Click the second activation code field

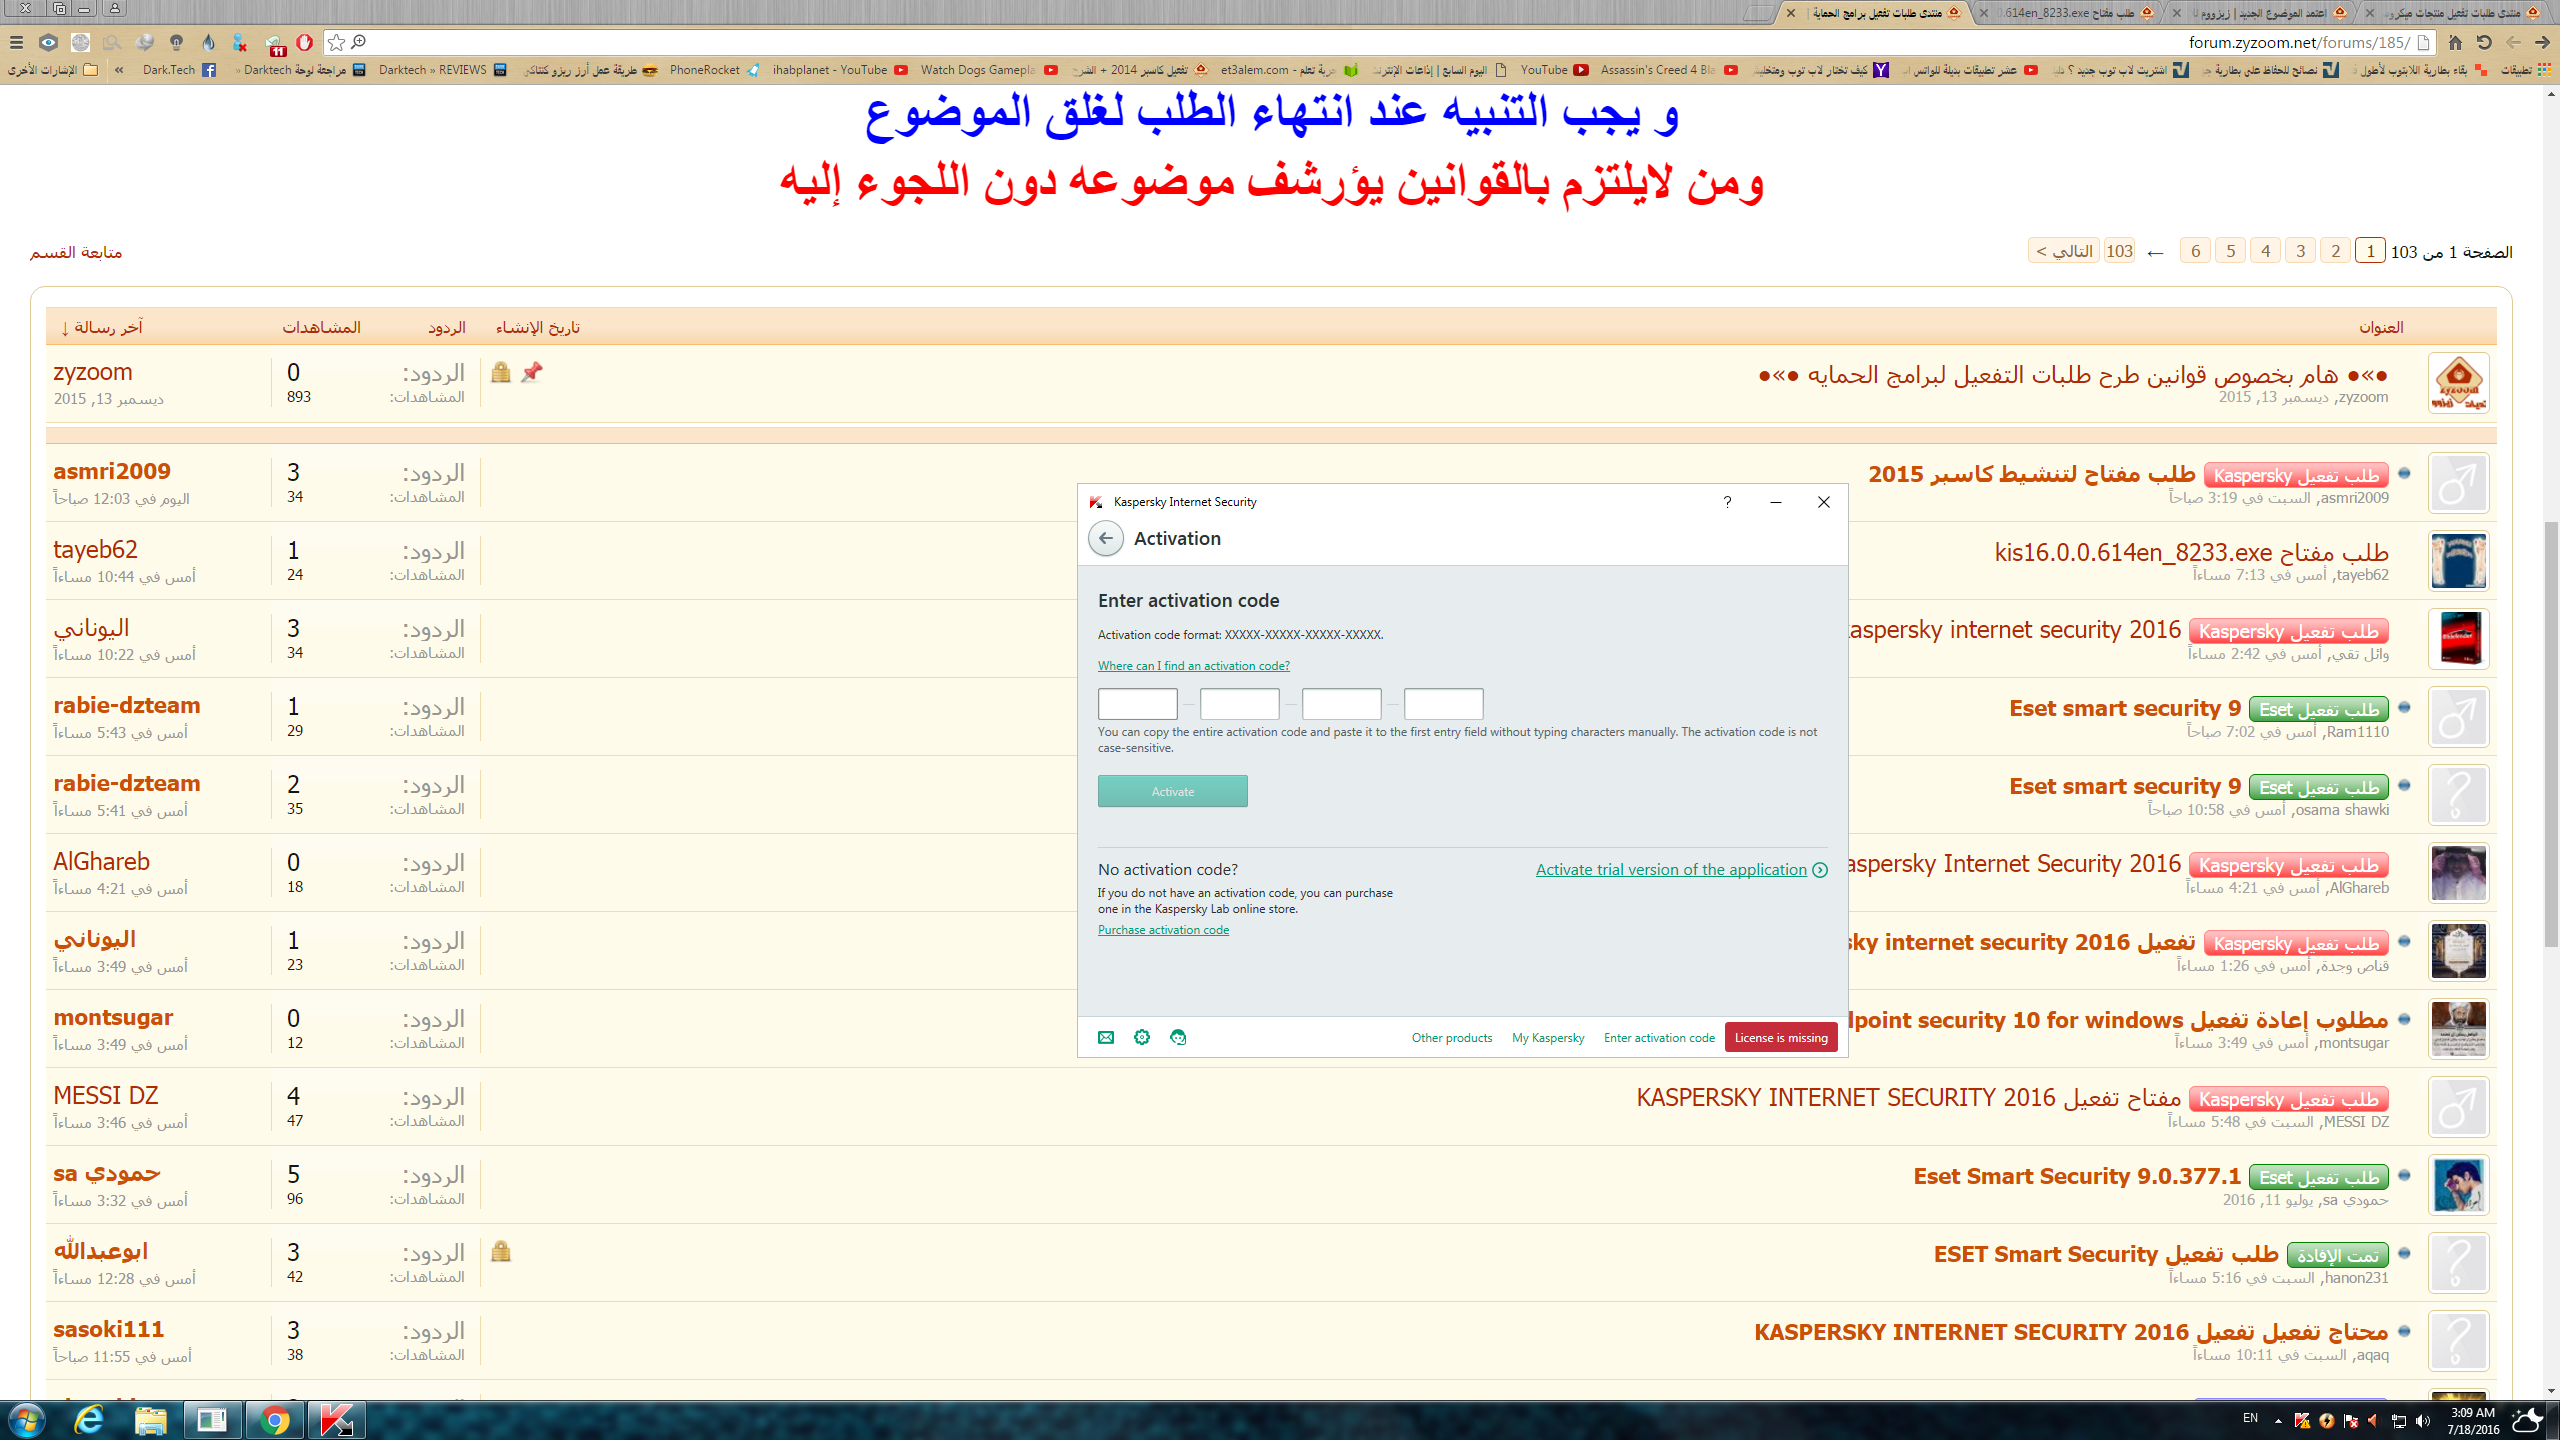click(1239, 704)
